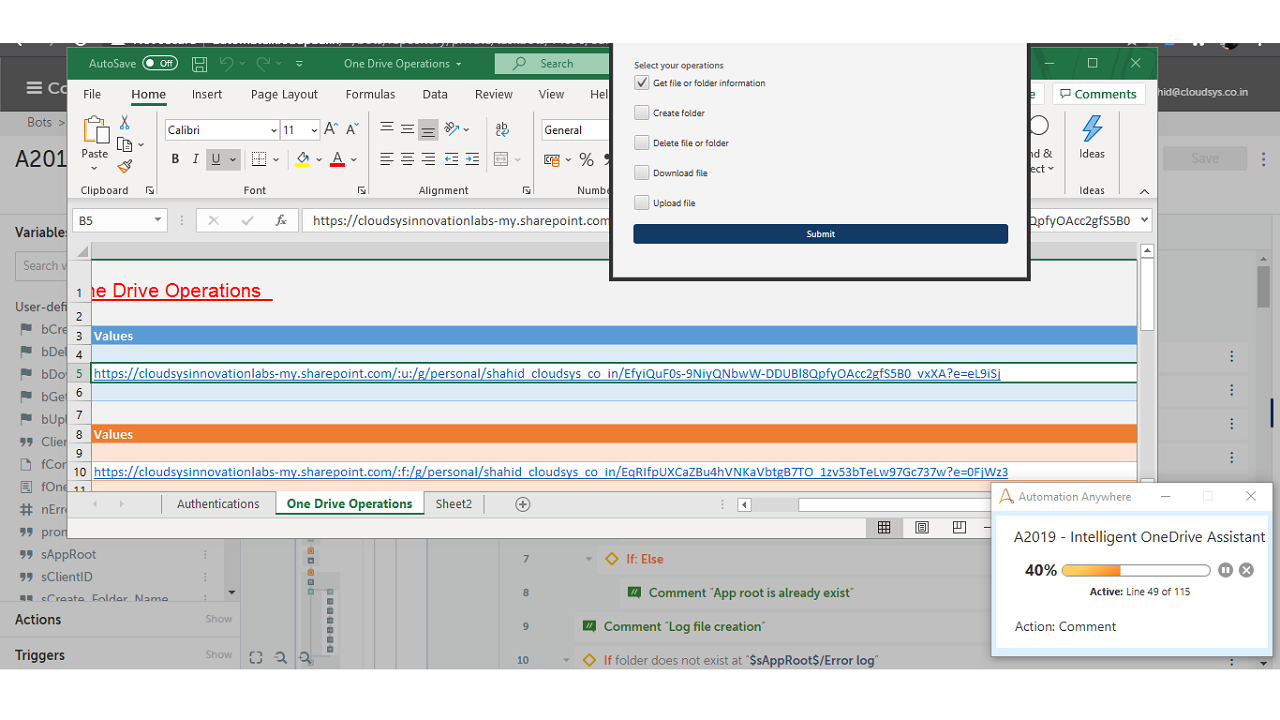This screenshot has width=1280, height=720.
Task: Click the Bottom Align icon
Action: [x=428, y=129]
